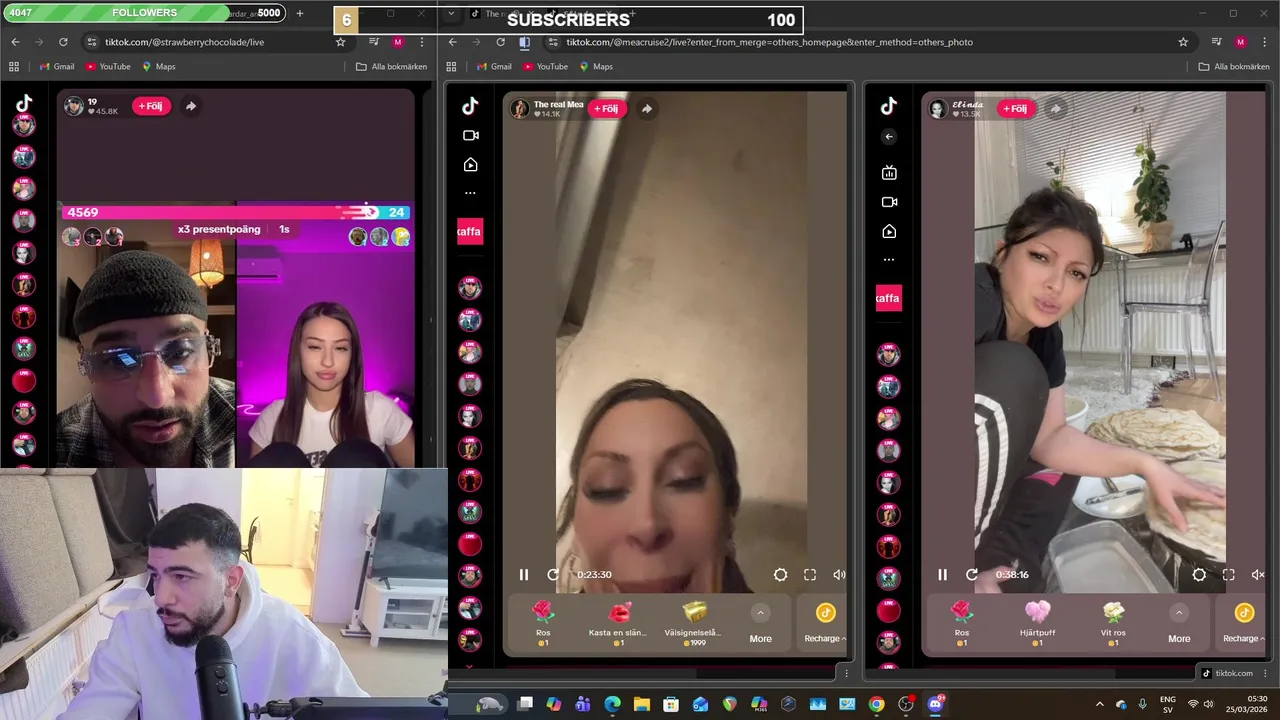Show hidden system tray icons
This screenshot has height=720, width=1280.
point(1100,704)
